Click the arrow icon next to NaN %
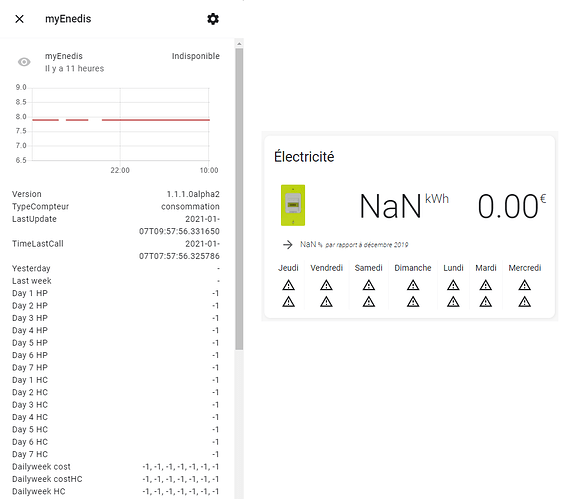This screenshot has width=566, height=499. 288,244
